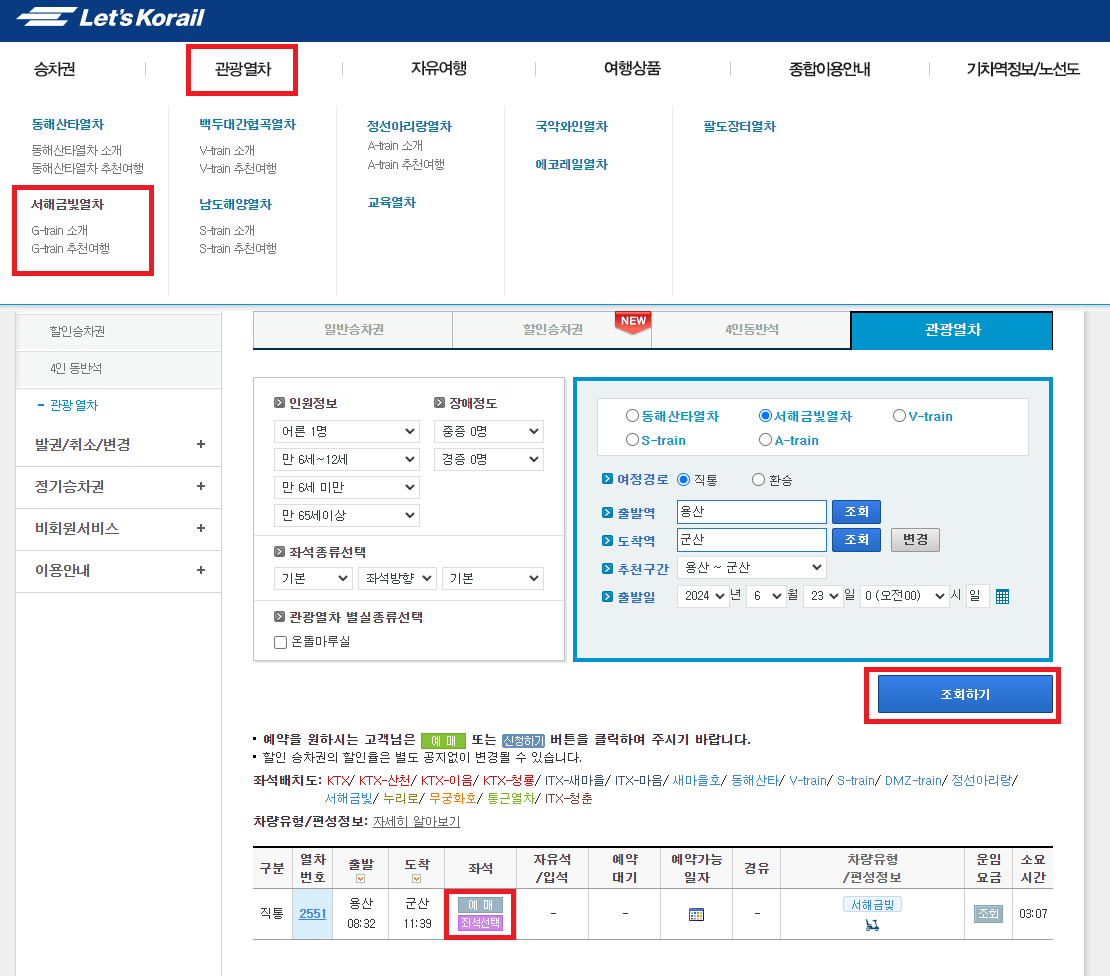Screen dimensions: 1110x976
Task: Open the KTX-산천 seat map link
Action: click(384, 781)
